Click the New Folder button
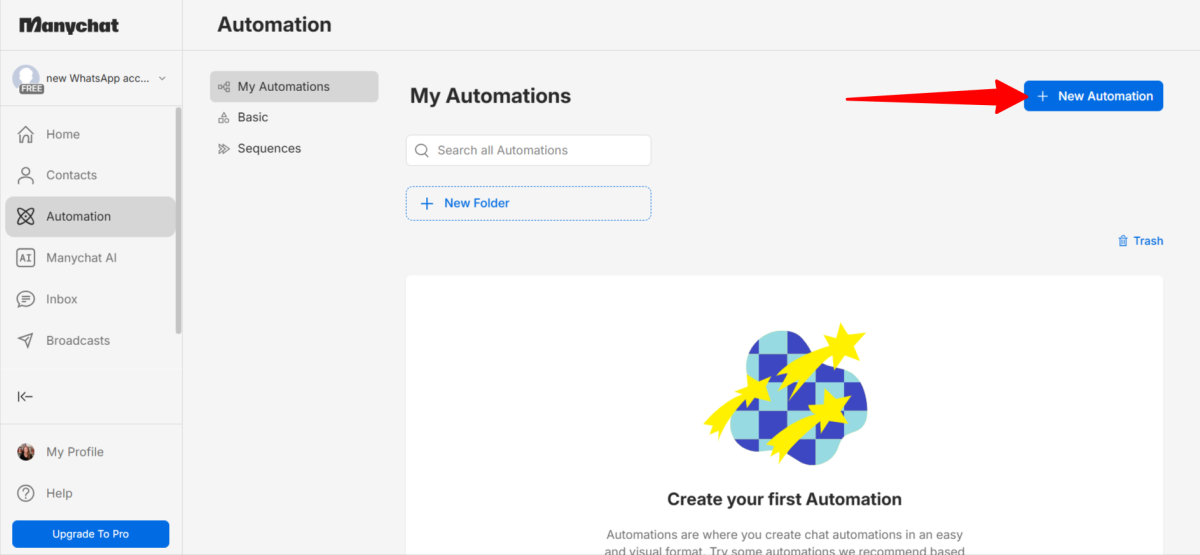 [528, 203]
